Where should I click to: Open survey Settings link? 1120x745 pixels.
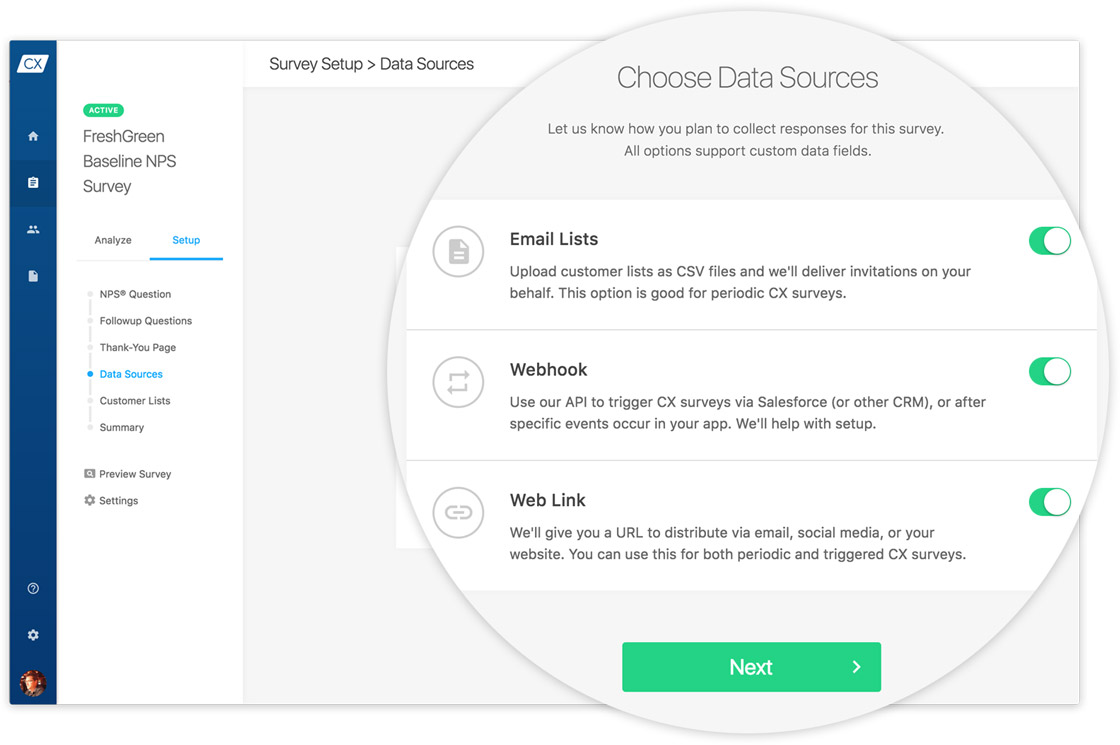118,501
